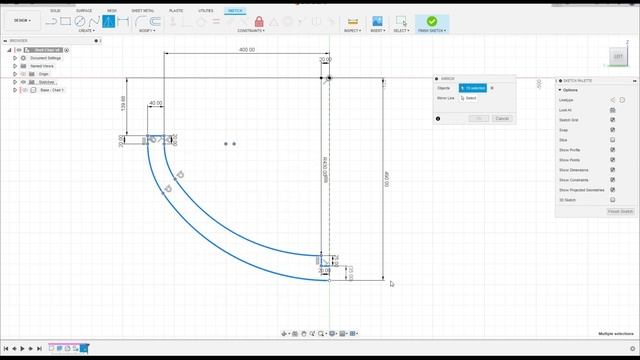This screenshot has width=640, height=360.
Task: Toggle the Snap checkbox
Action: click(x=613, y=130)
